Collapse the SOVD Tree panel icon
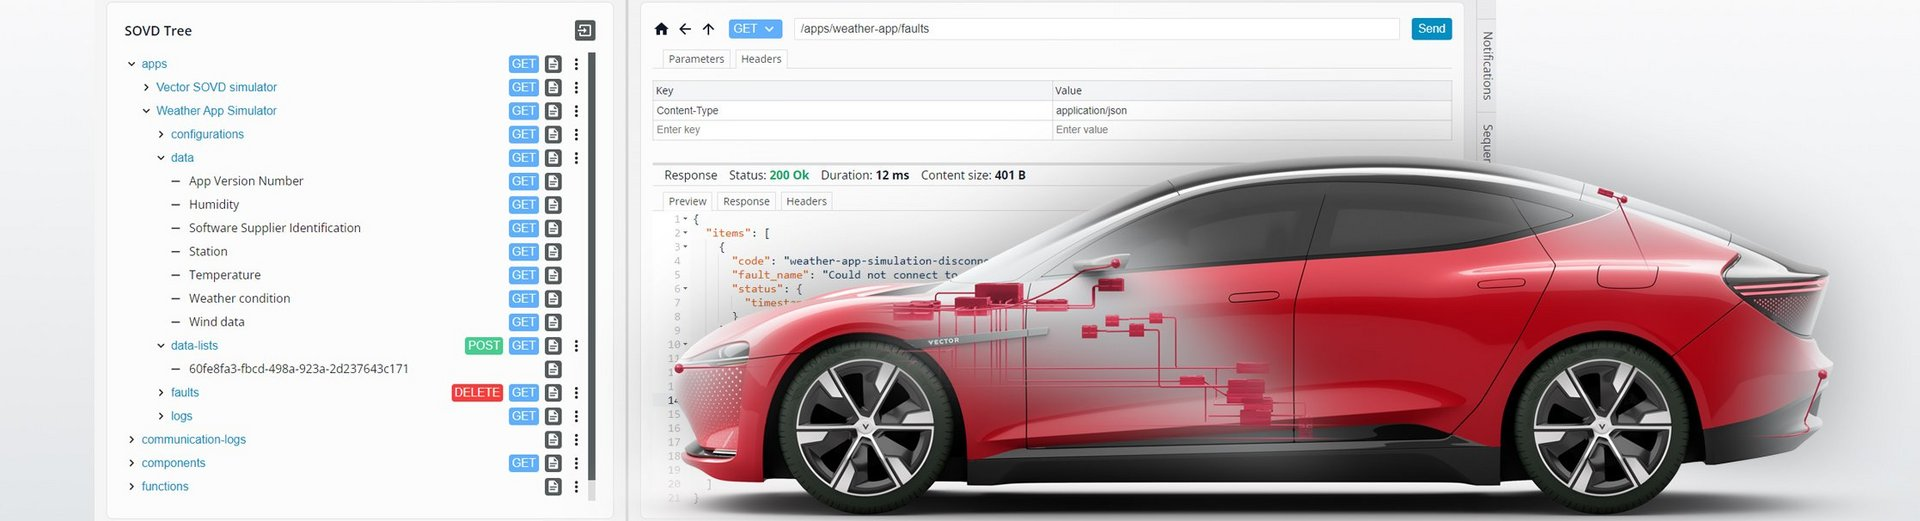 (585, 31)
